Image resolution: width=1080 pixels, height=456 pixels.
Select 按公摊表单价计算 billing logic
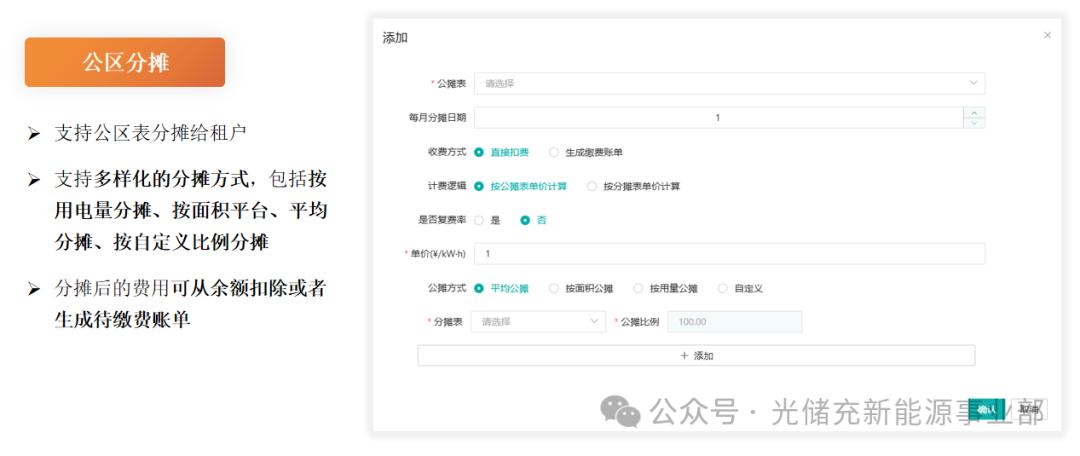pos(520,186)
